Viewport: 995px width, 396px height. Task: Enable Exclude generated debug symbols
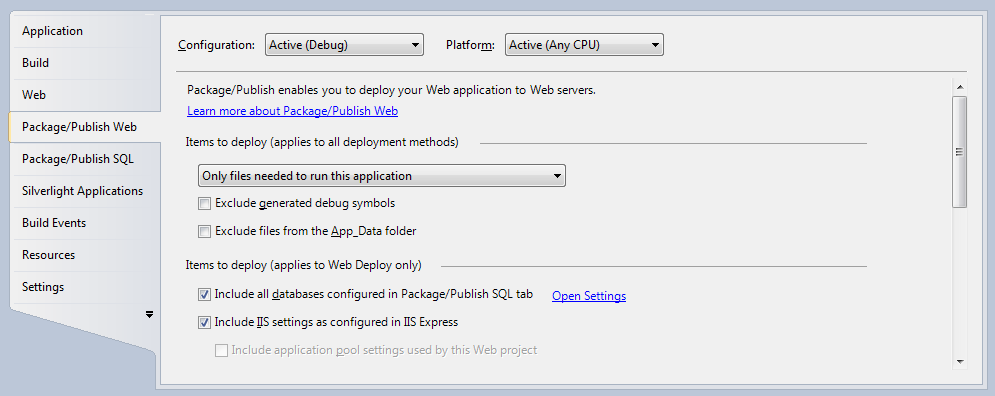tap(204, 204)
